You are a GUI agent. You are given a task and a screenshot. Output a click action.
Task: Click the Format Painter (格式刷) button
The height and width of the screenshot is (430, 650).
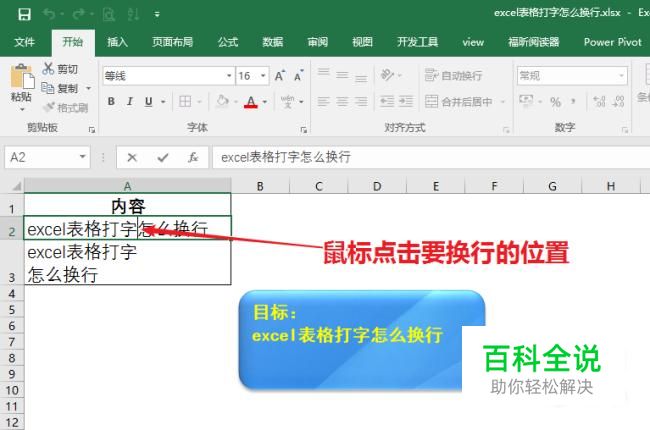point(65,108)
